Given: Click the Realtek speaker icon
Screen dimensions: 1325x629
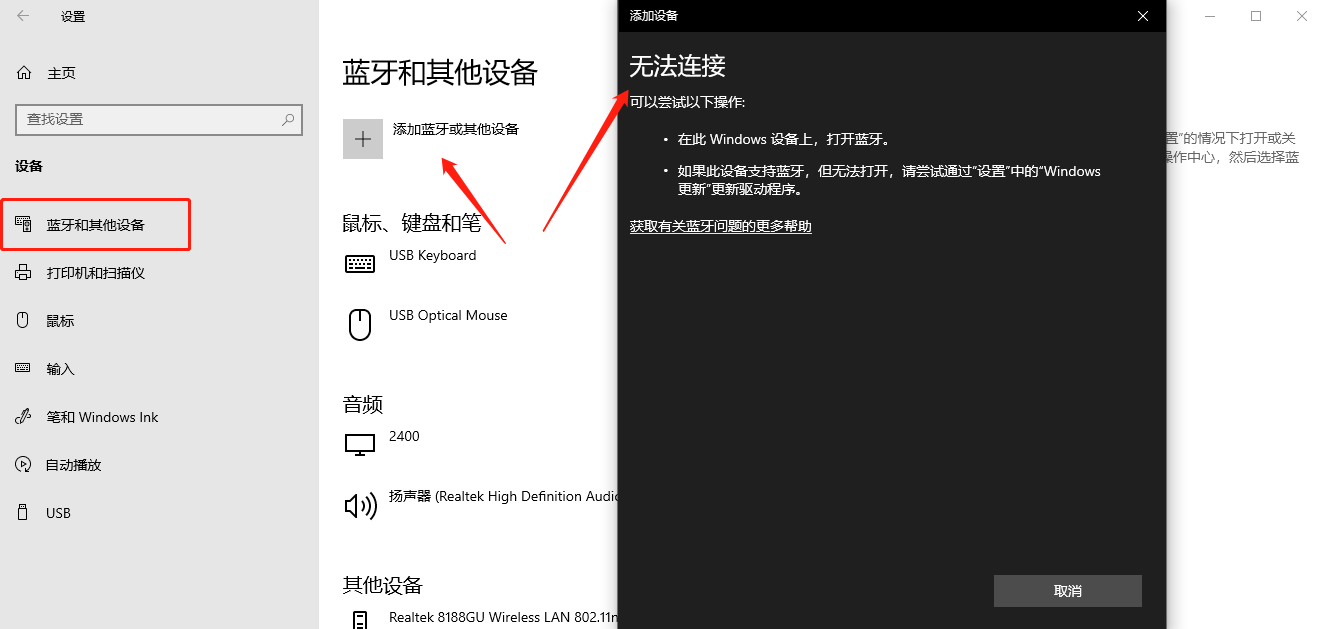Looking at the screenshot, I should coord(360,505).
